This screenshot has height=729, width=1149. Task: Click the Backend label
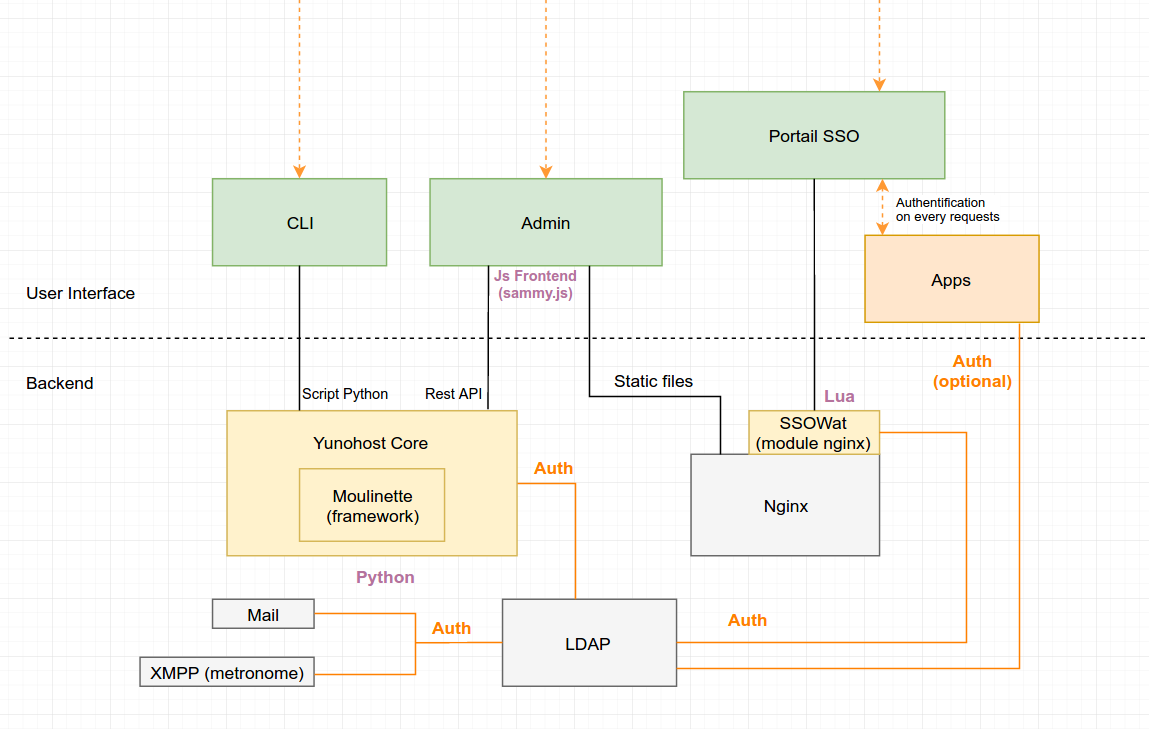point(59,383)
